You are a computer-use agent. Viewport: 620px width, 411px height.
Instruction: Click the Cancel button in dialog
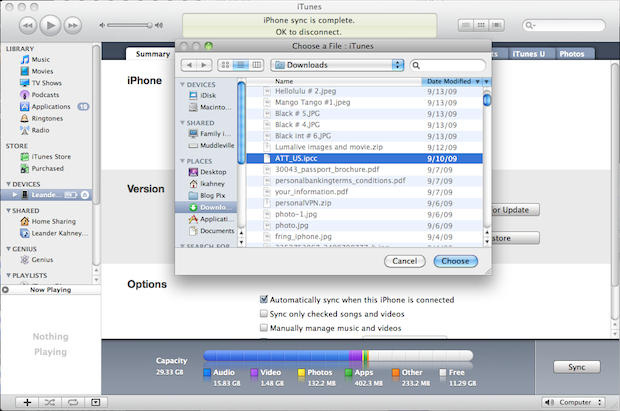[x=404, y=260]
